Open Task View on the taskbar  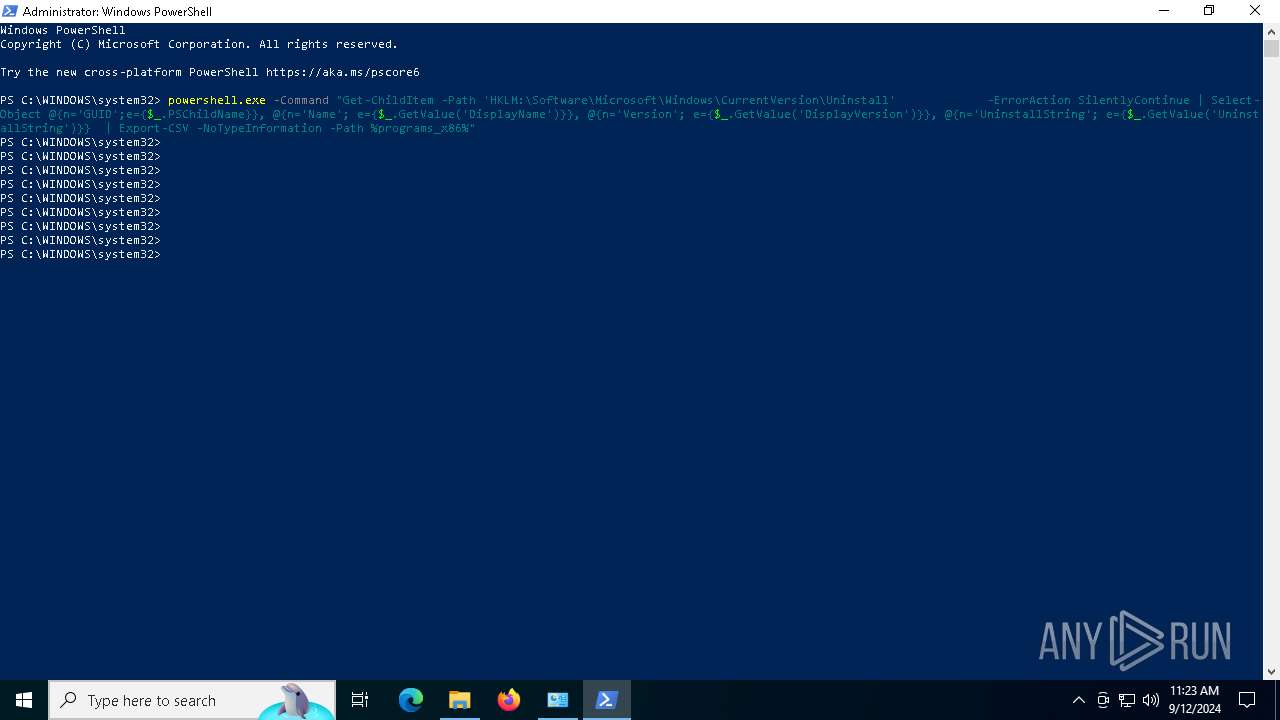[x=360, y=700]
